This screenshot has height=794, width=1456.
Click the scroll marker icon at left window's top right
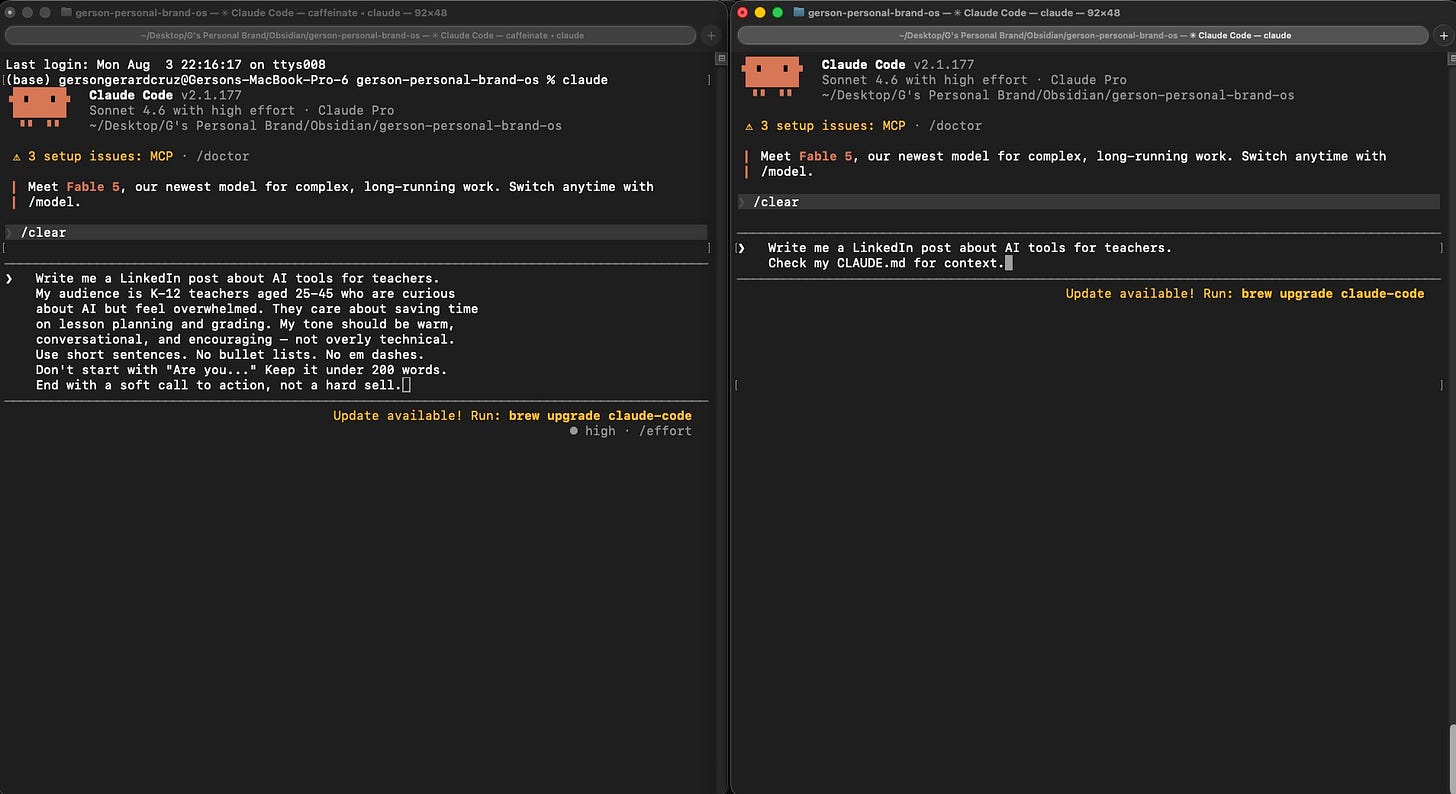click(x=721, y=60)
